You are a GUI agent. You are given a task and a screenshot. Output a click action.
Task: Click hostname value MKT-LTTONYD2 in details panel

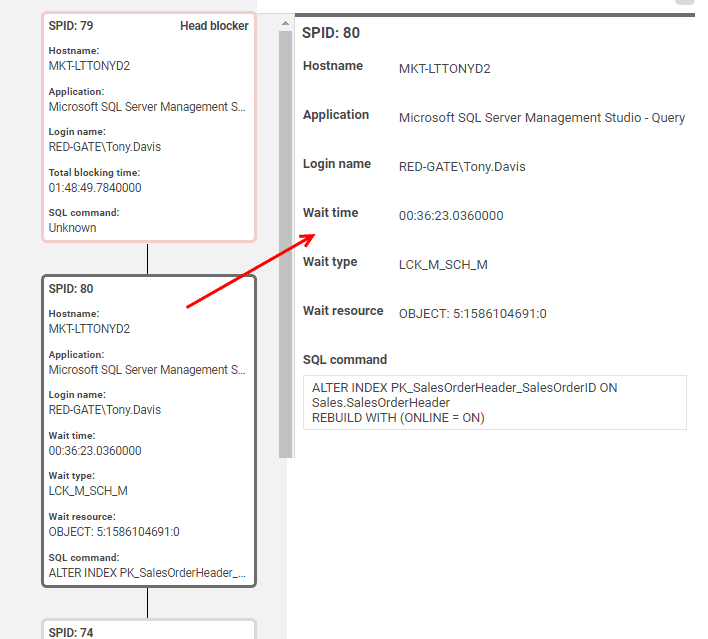tap(444, 69)
